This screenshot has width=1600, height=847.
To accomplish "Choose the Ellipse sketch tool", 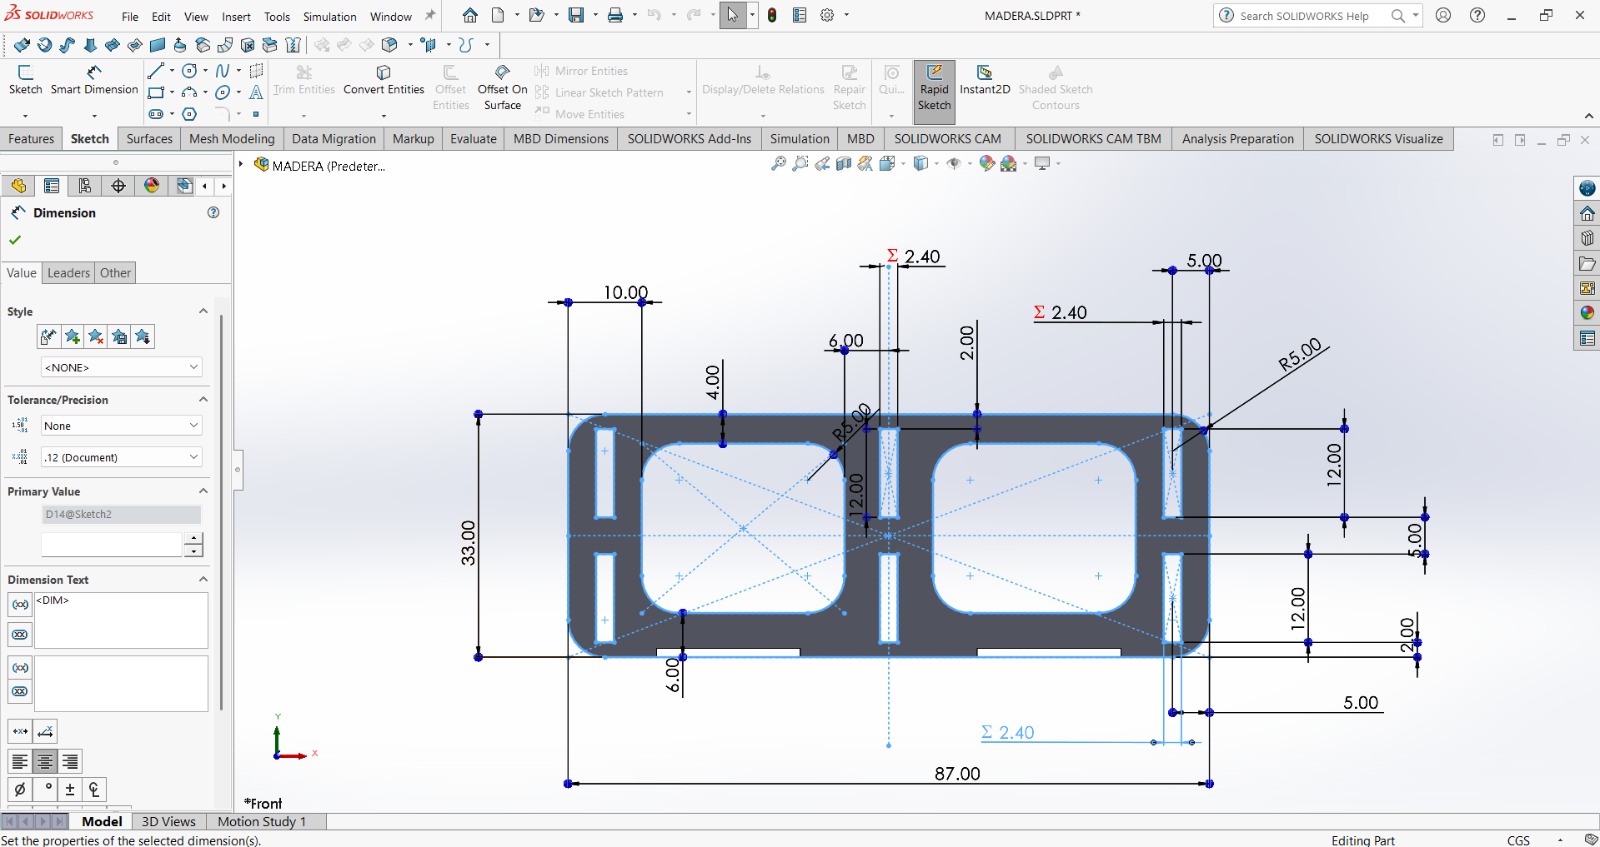I will click(222, 93).
